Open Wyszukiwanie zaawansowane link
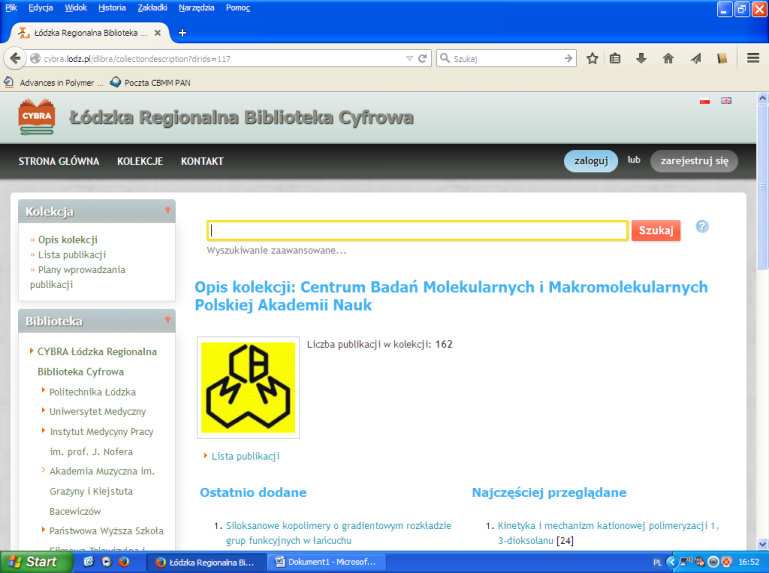The image size is (769, 573). [276, 250]
